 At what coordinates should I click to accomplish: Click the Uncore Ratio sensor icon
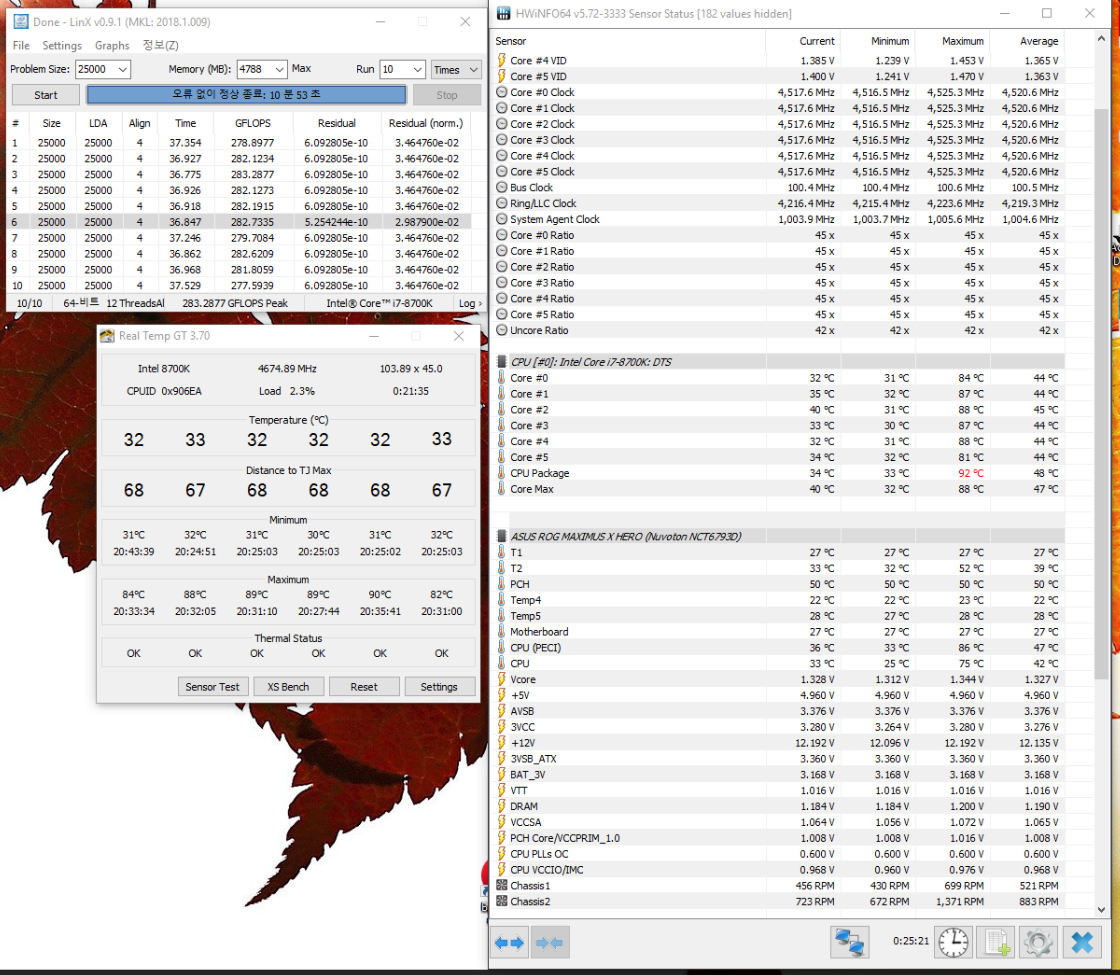(502, 330)
